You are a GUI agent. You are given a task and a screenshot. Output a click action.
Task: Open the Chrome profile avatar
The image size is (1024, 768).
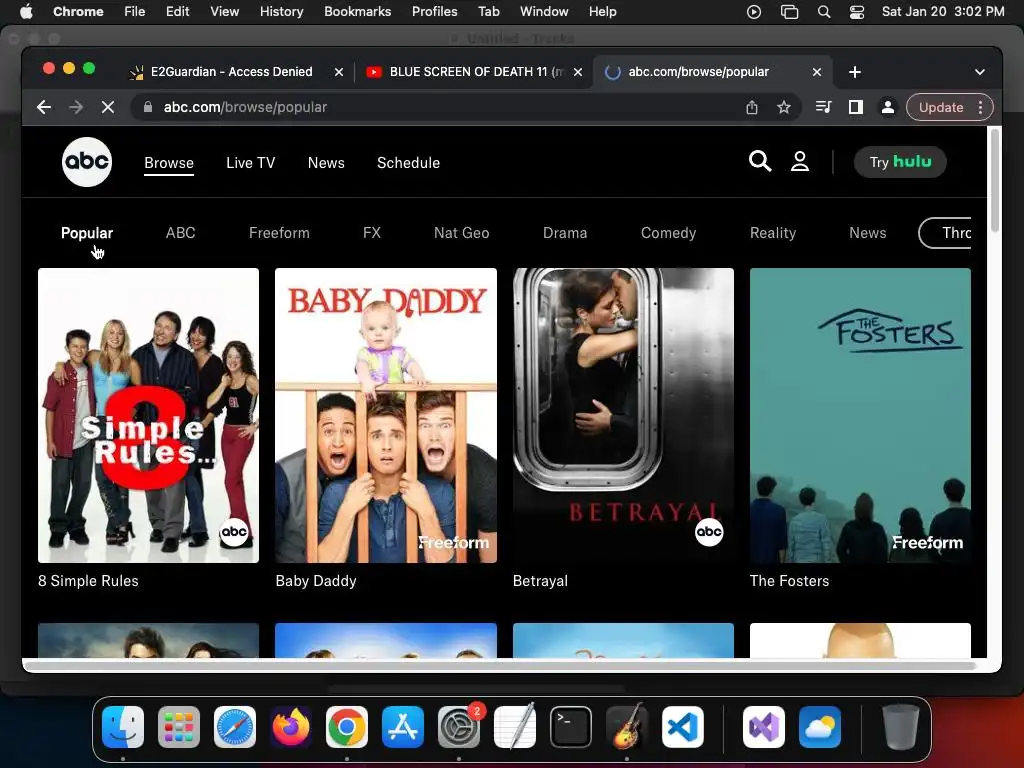point(888,107)
